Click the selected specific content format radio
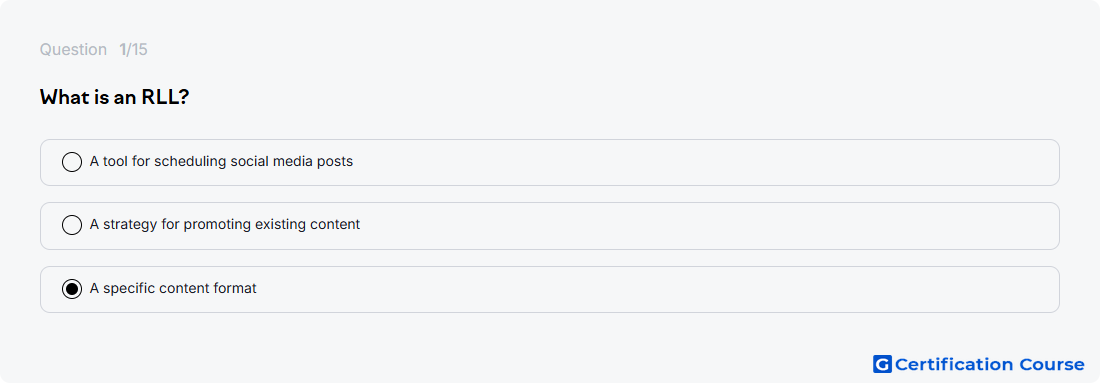Image resolution: width=1100 pixels, height=383 pixels. (x=72, y=288)
